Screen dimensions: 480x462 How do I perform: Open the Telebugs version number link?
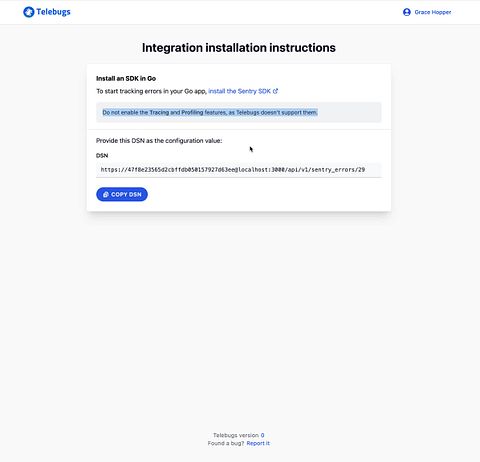coord(262,435)
